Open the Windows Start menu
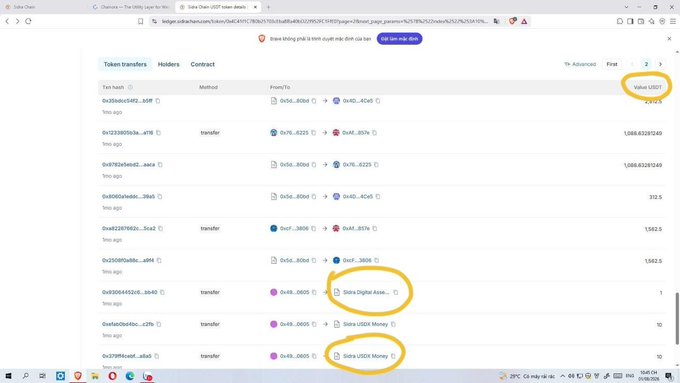This screenshot has width=680, height=383. [8, 376]
